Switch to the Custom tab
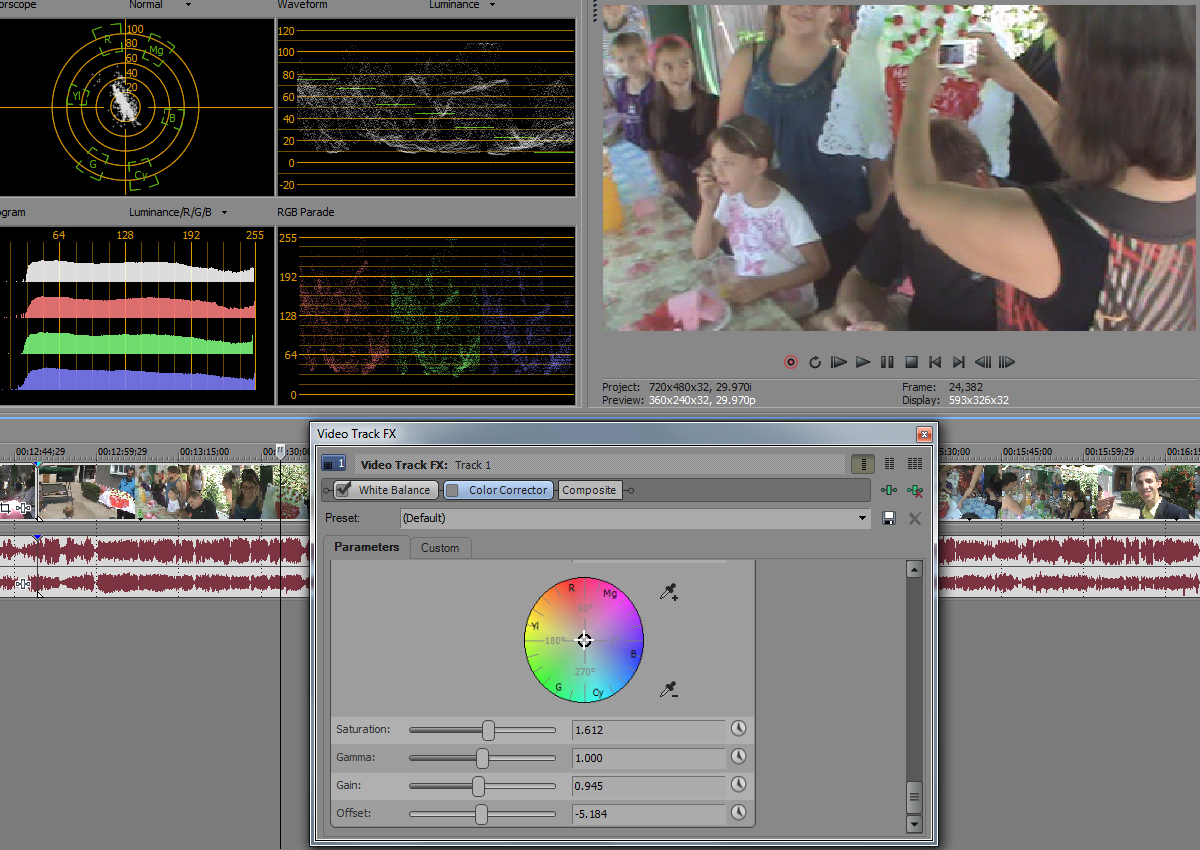1200x850 pixels. (439, 548)
